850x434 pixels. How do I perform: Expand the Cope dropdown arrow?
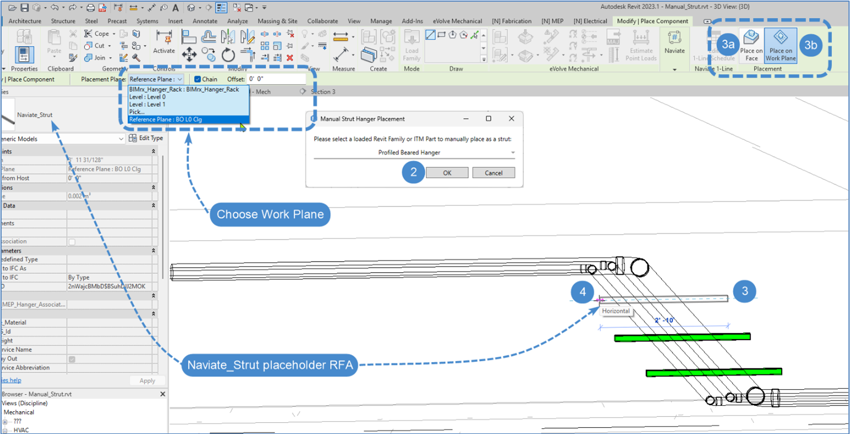(113, 34)
